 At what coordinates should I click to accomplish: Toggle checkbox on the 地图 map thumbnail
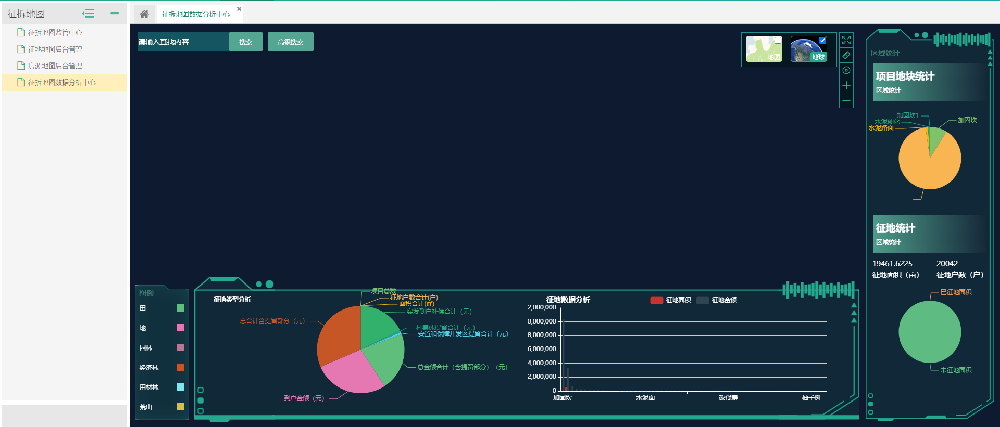click(777, 40)
